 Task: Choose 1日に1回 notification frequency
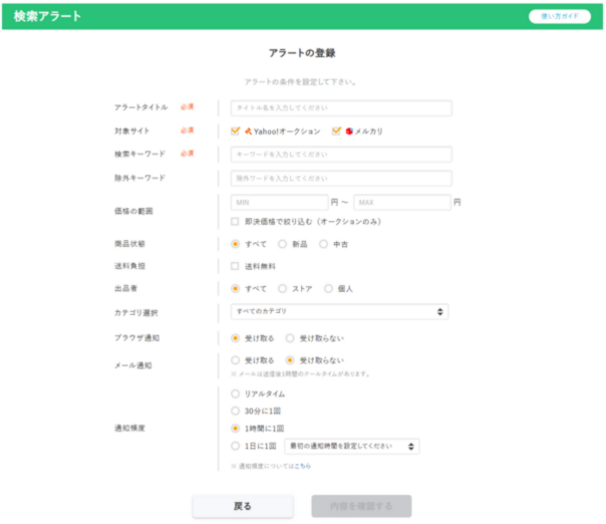(x=235, y=446)
